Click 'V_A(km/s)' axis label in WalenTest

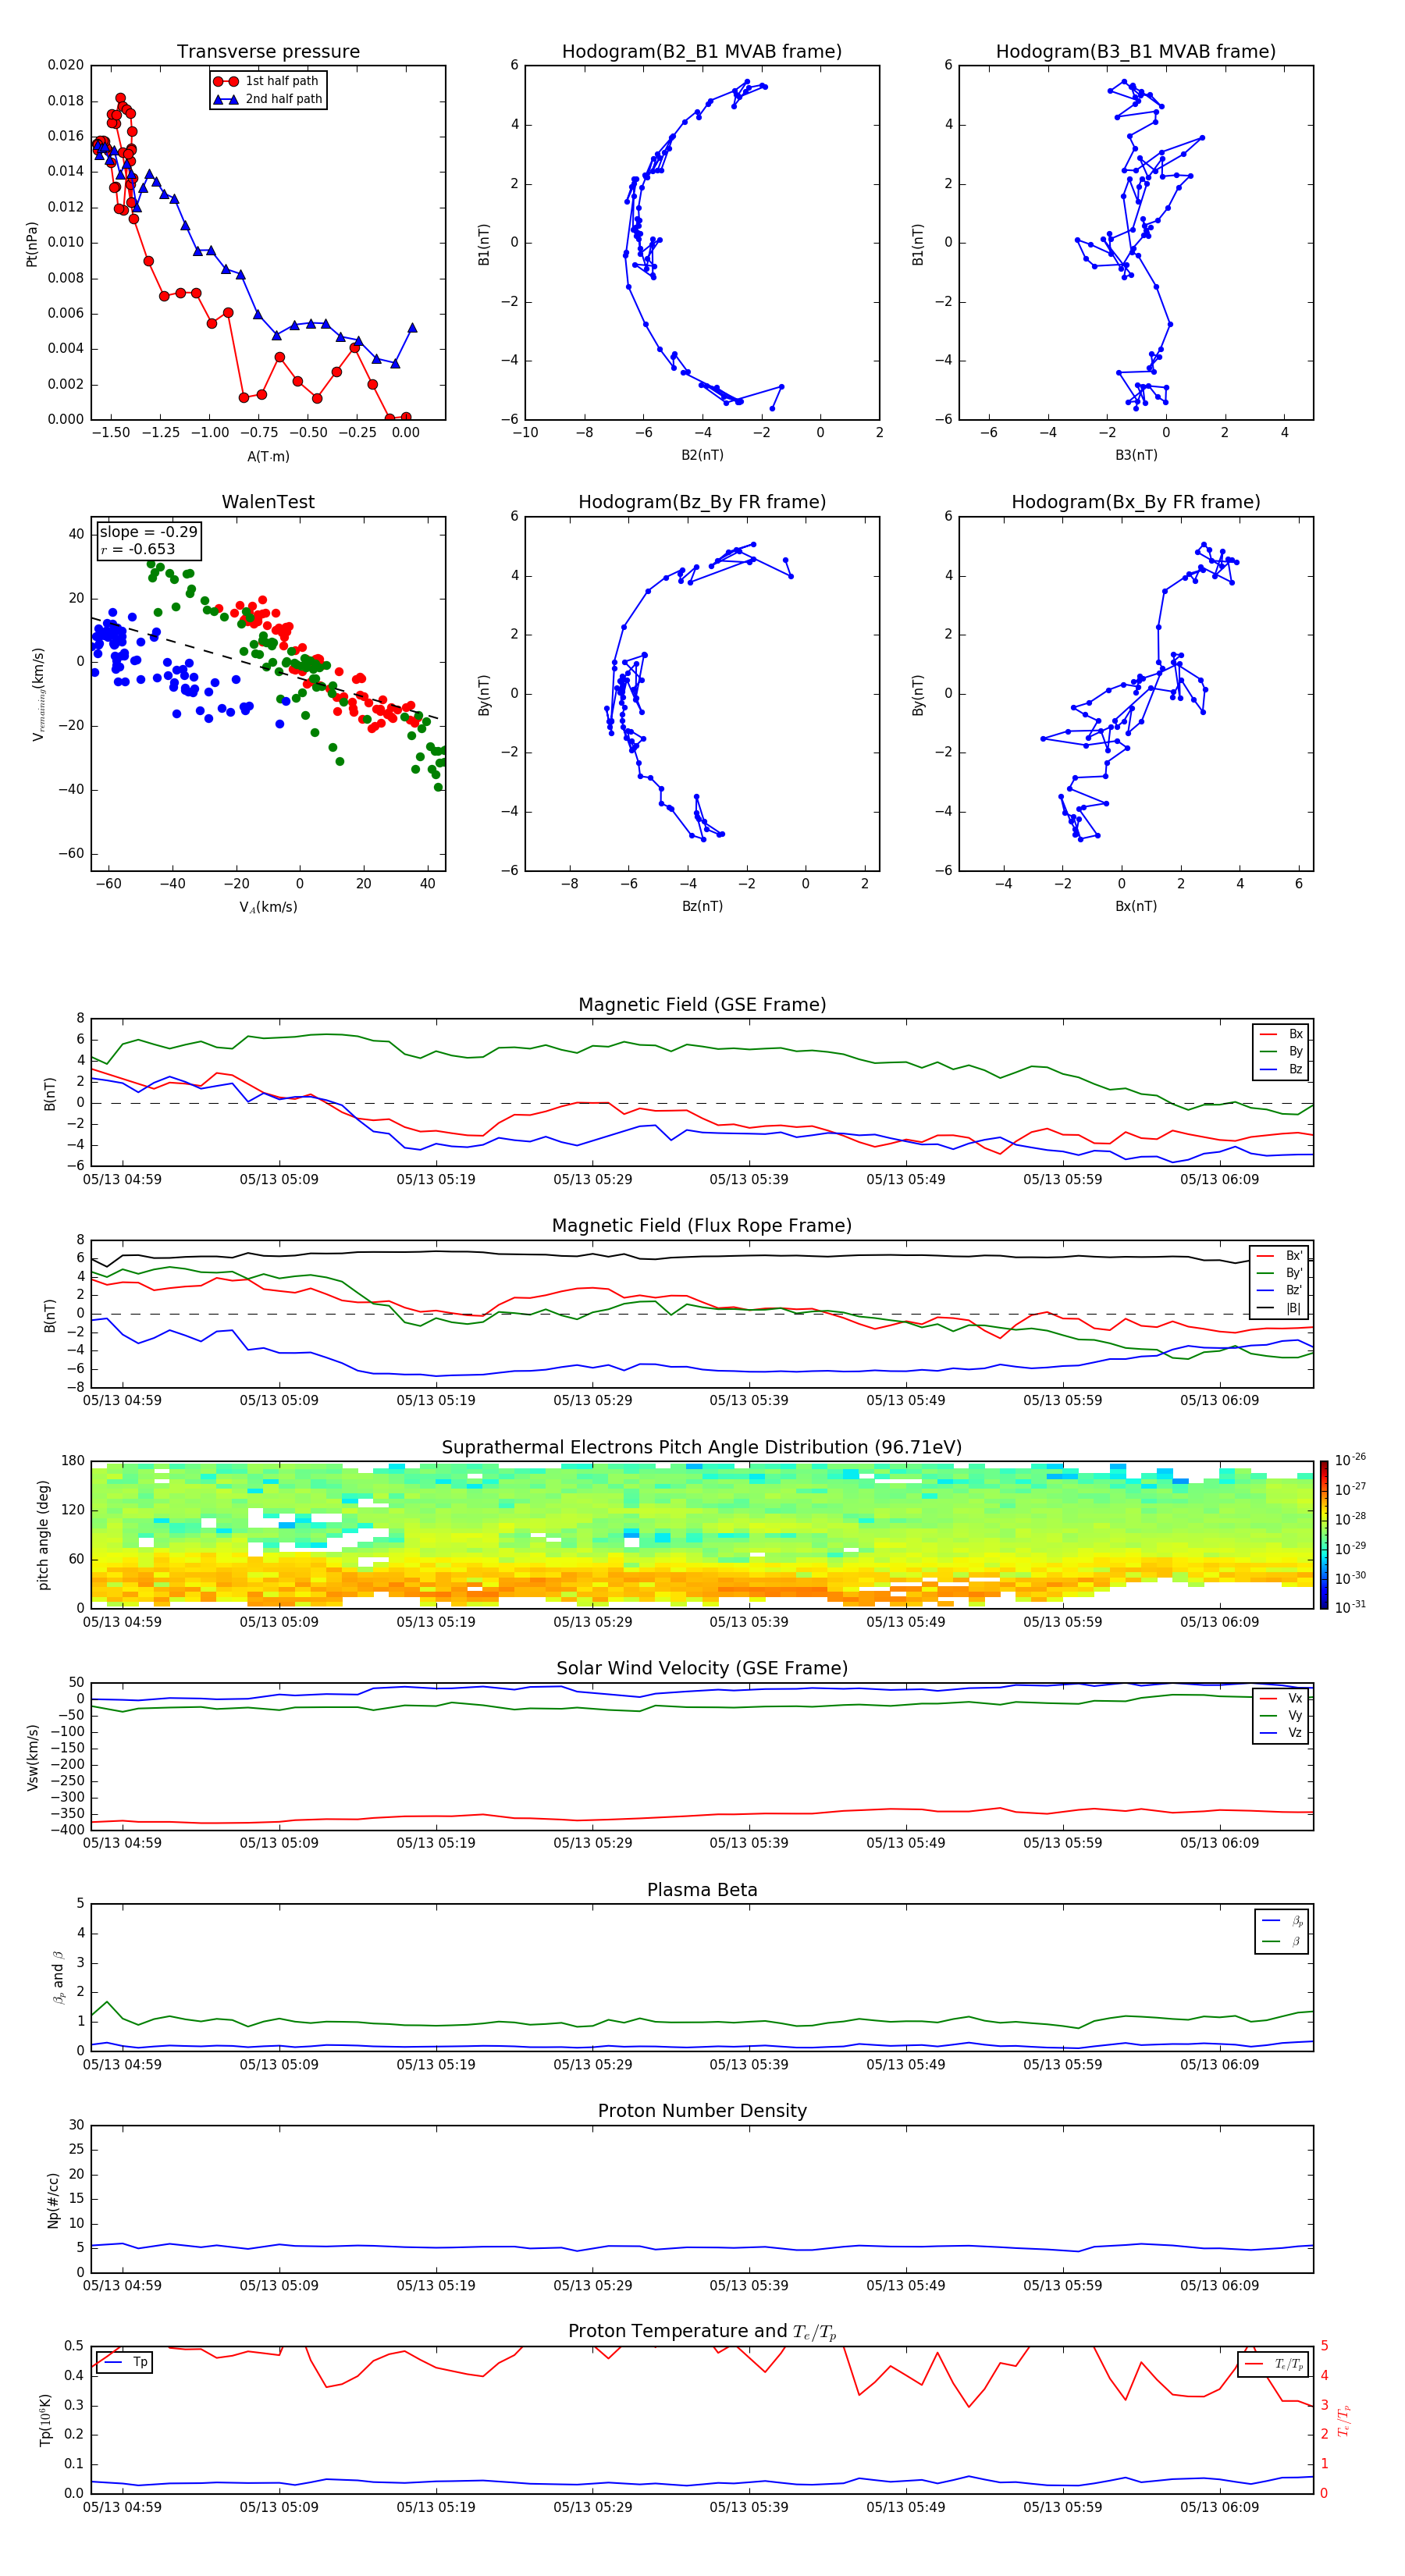[268, 907]
